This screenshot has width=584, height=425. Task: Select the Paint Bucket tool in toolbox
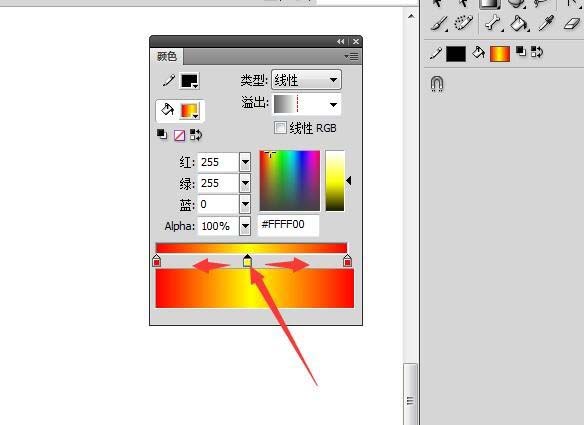pyautogui.click(x=519, y=24)
